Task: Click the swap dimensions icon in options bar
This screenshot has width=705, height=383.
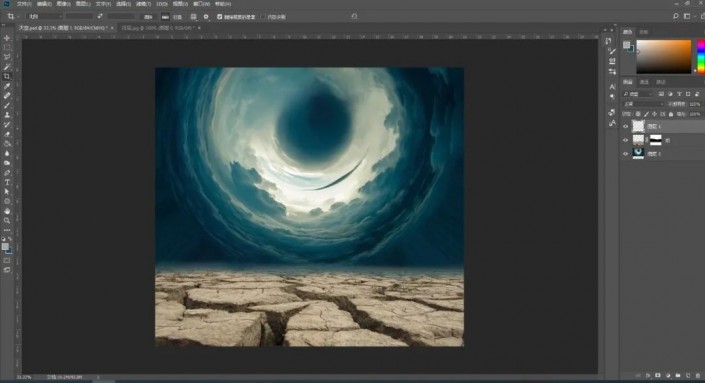Action: click(x=100, y=17)
